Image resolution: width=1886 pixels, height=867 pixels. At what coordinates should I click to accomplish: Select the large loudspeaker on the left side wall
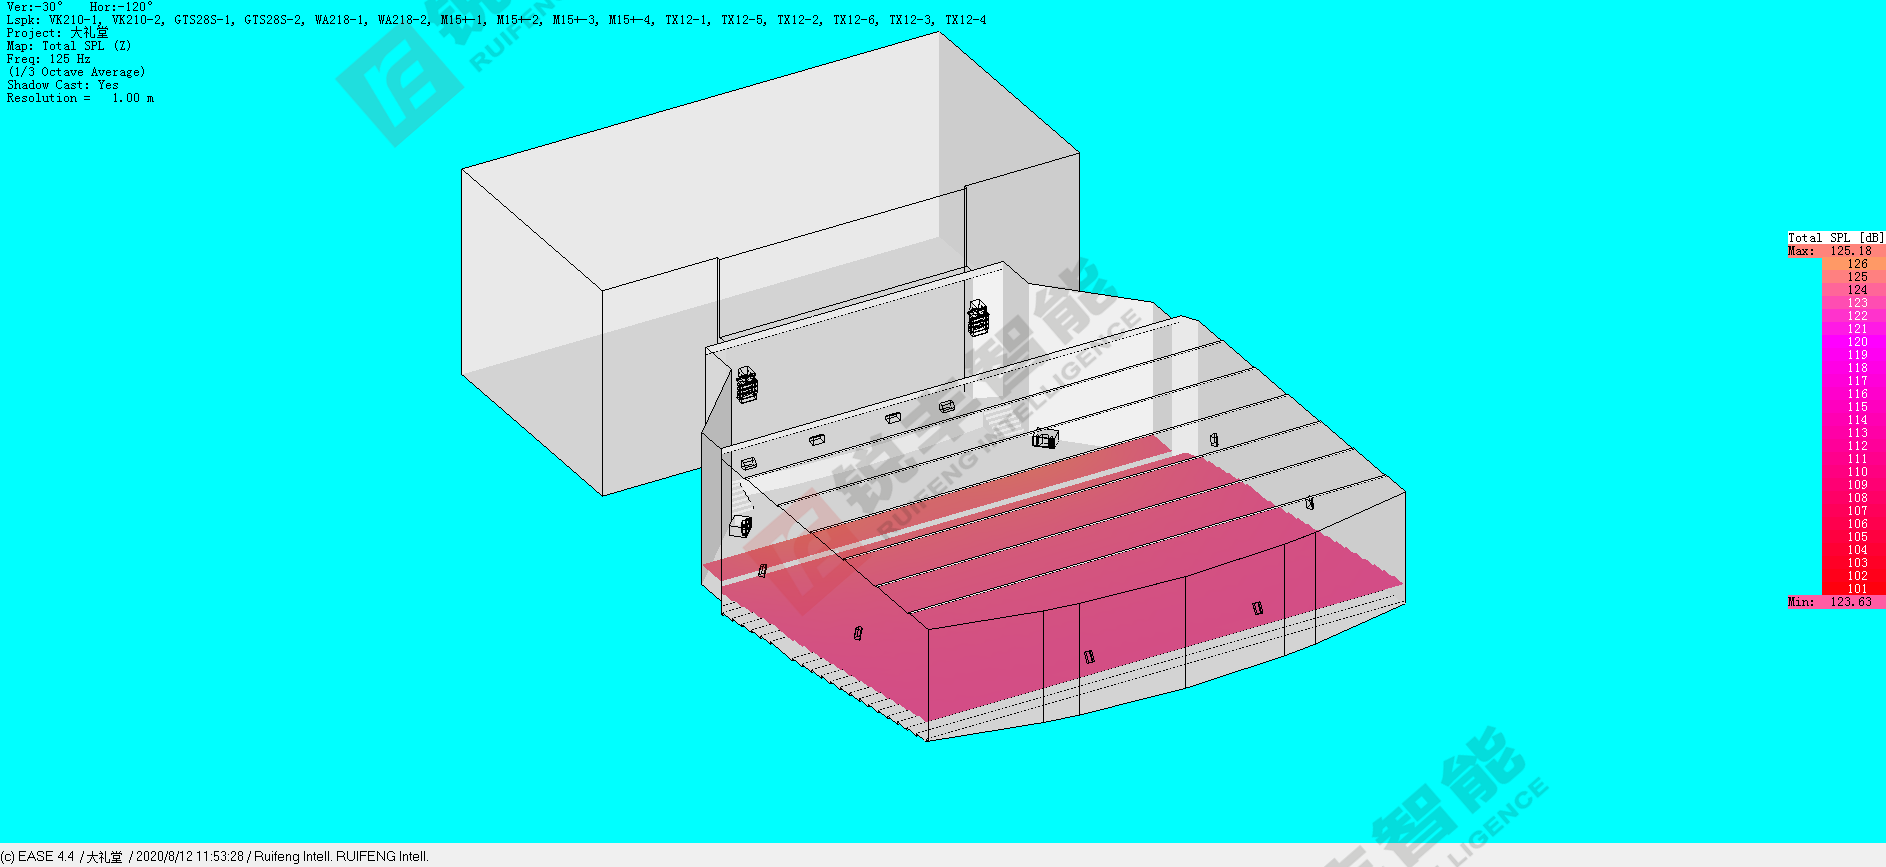(740, 526)
